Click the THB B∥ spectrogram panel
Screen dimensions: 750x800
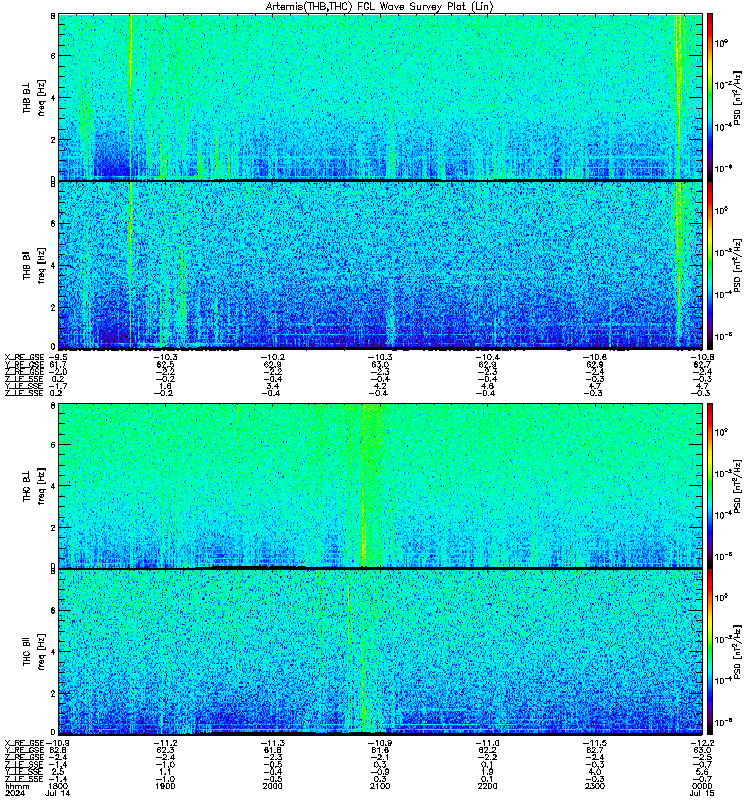coord(380,265)
